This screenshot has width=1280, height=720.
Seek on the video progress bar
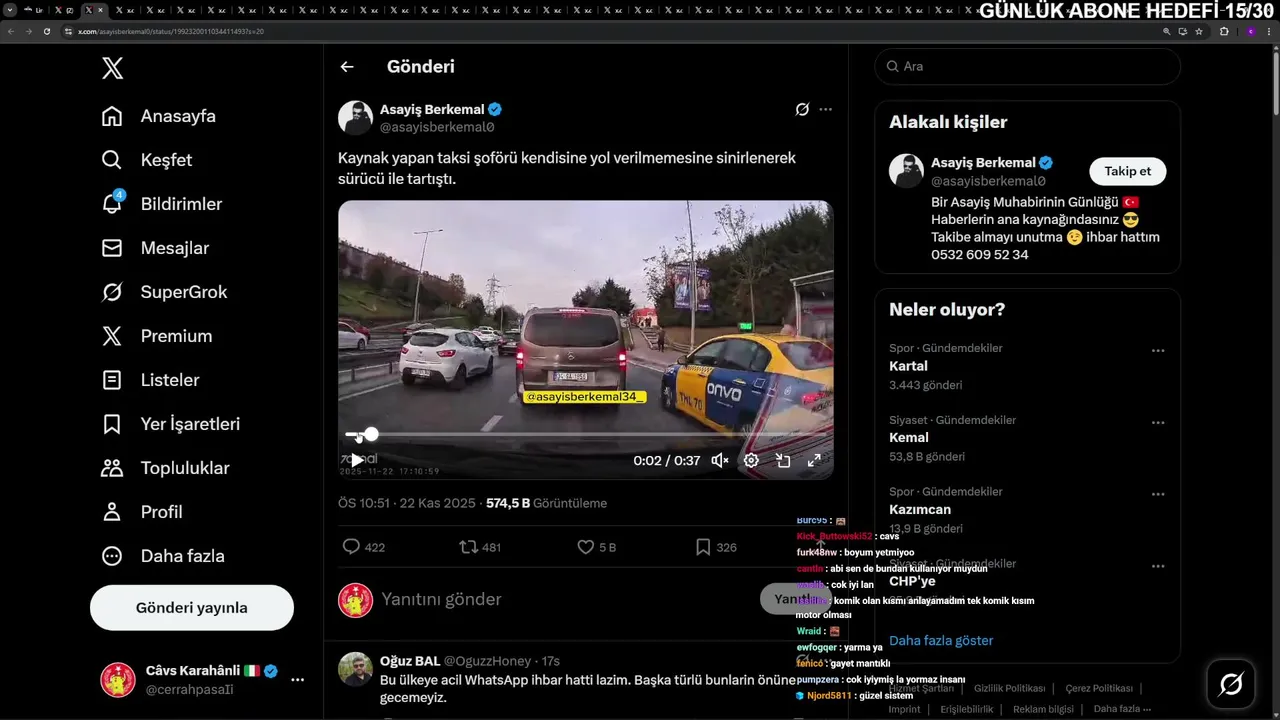click(585, 435)
